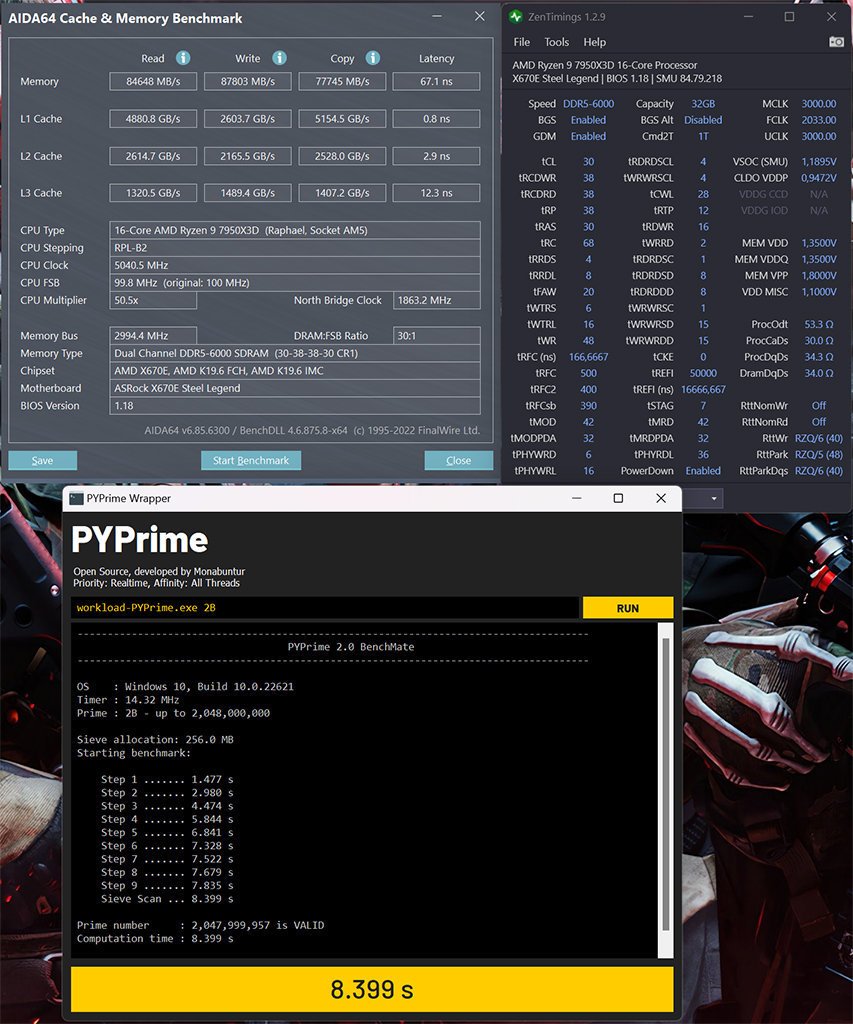Click the Step 5 time 6.841 s line

click(167, 833)
